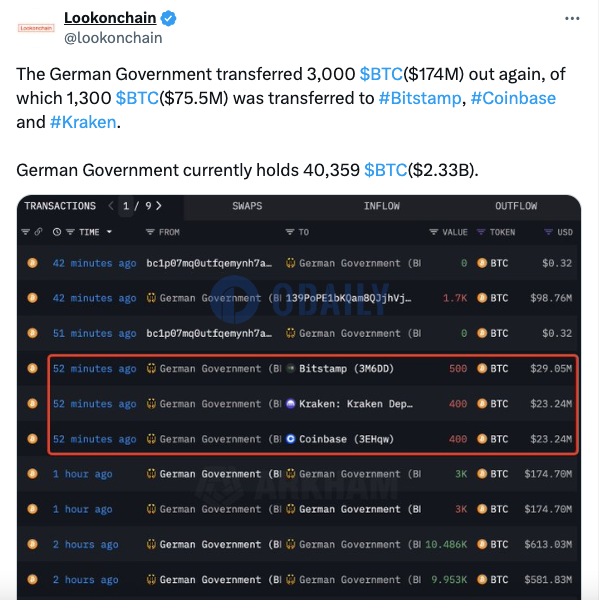The width and height of the screenshot is (599, 600).
Task: Open the #Kraken hashtag link
Action: [83, 122]
